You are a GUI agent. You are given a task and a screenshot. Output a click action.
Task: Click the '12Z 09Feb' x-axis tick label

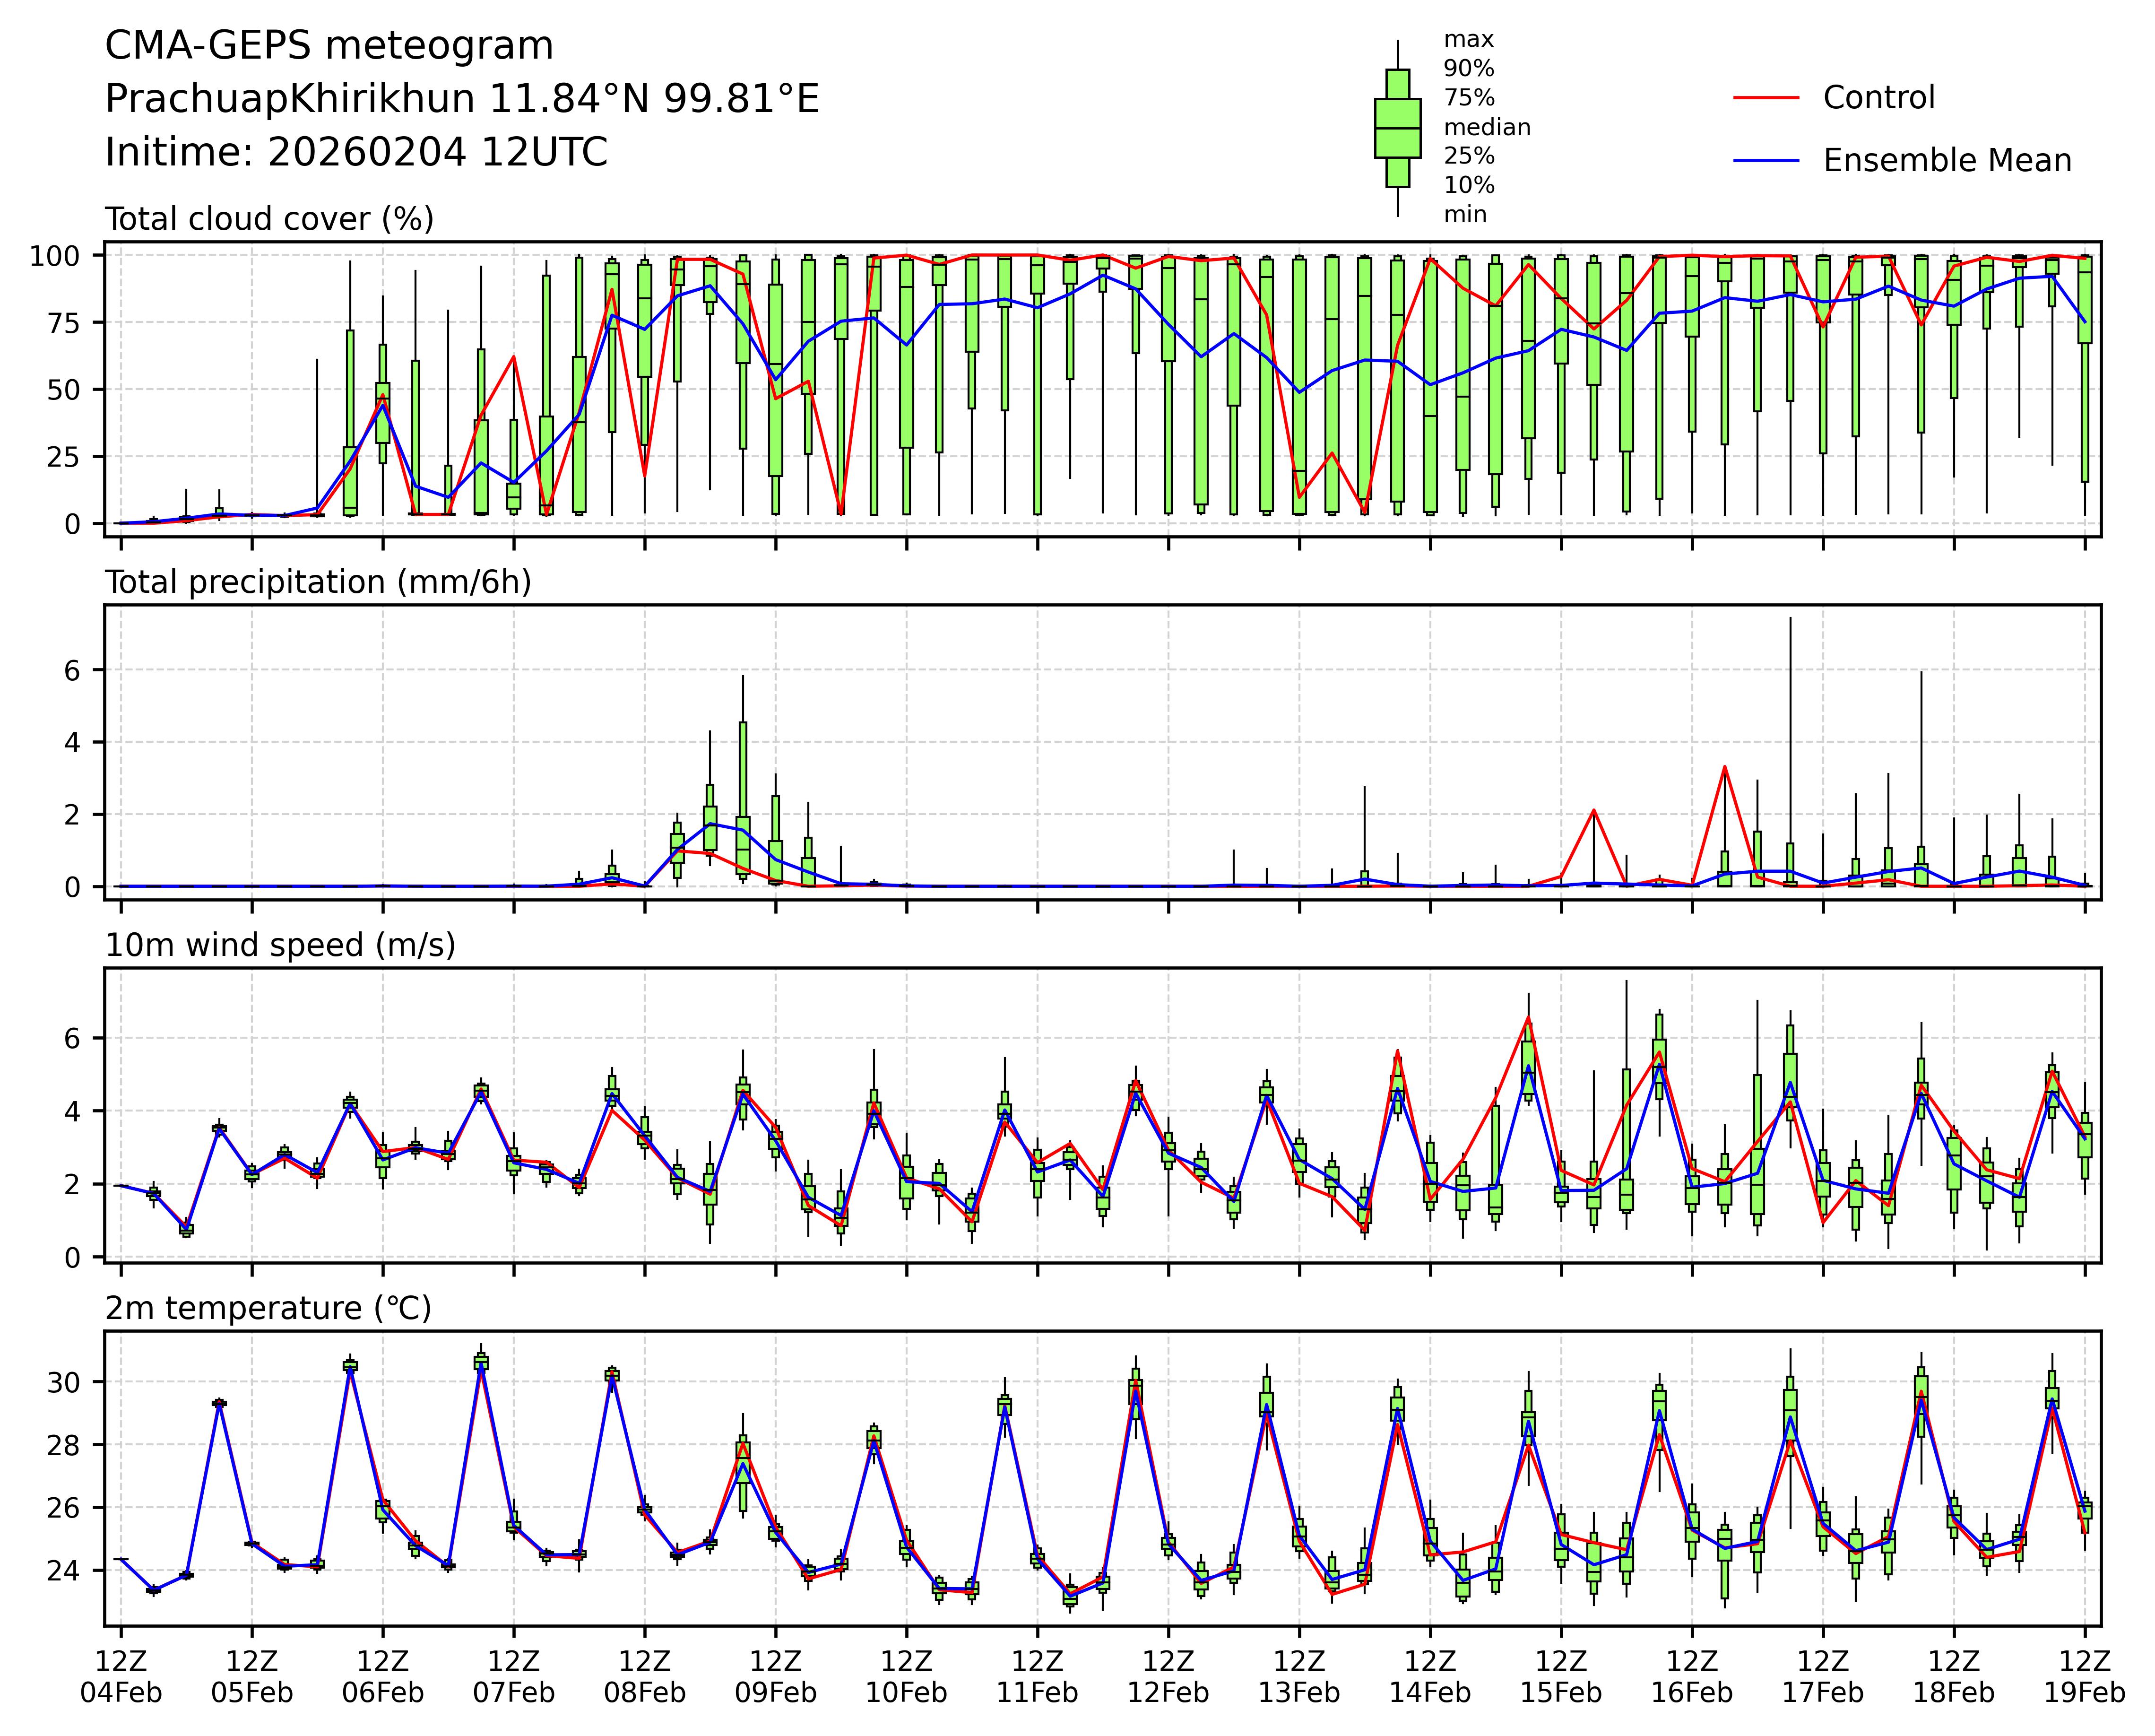pos(775,1676)
